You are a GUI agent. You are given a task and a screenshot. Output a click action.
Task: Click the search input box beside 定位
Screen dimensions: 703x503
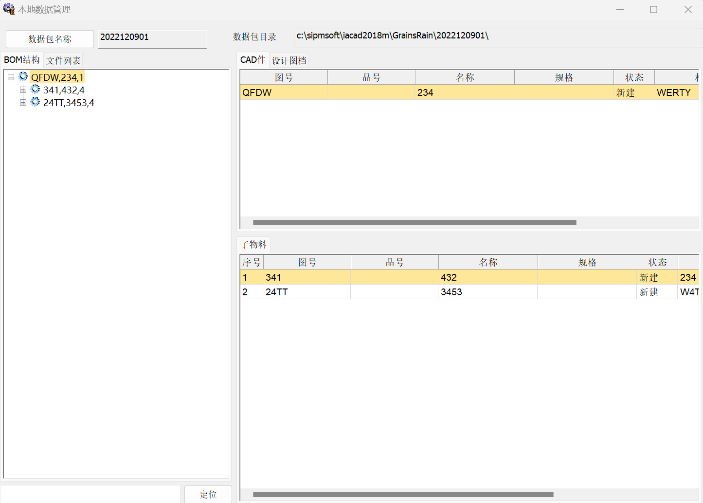point(90,494)
